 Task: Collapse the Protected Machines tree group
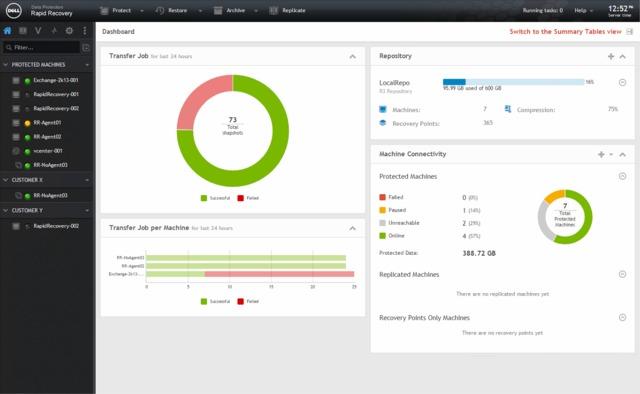6,65
